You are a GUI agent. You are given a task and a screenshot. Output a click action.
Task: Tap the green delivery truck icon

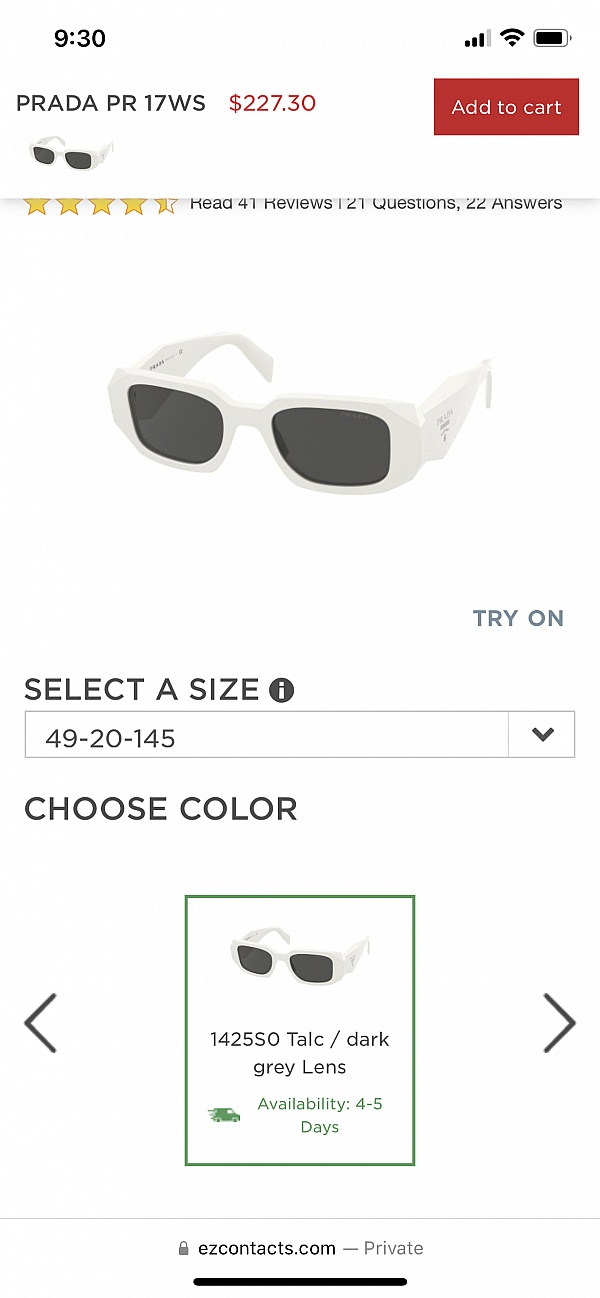[224, 1114]
